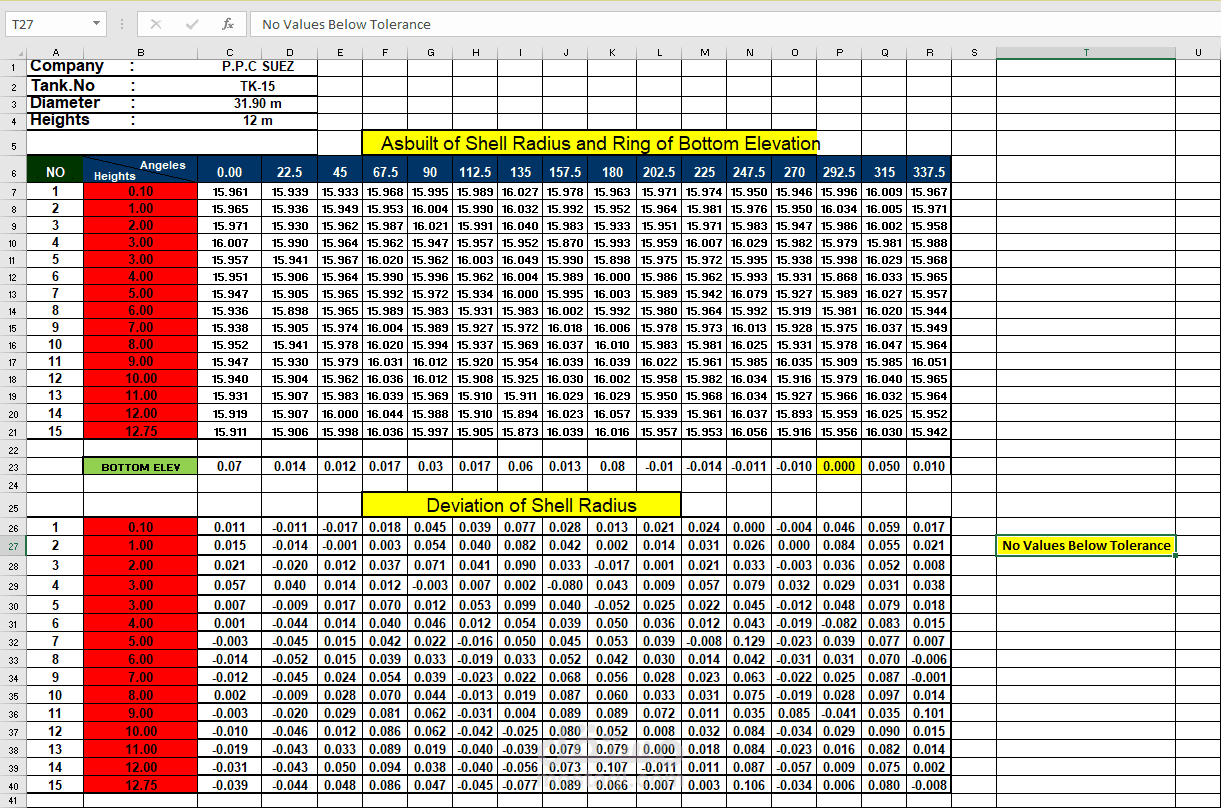Click the '0.101' deviation cell in row 36
This screenshot has width=1221, height=808.
929,714
